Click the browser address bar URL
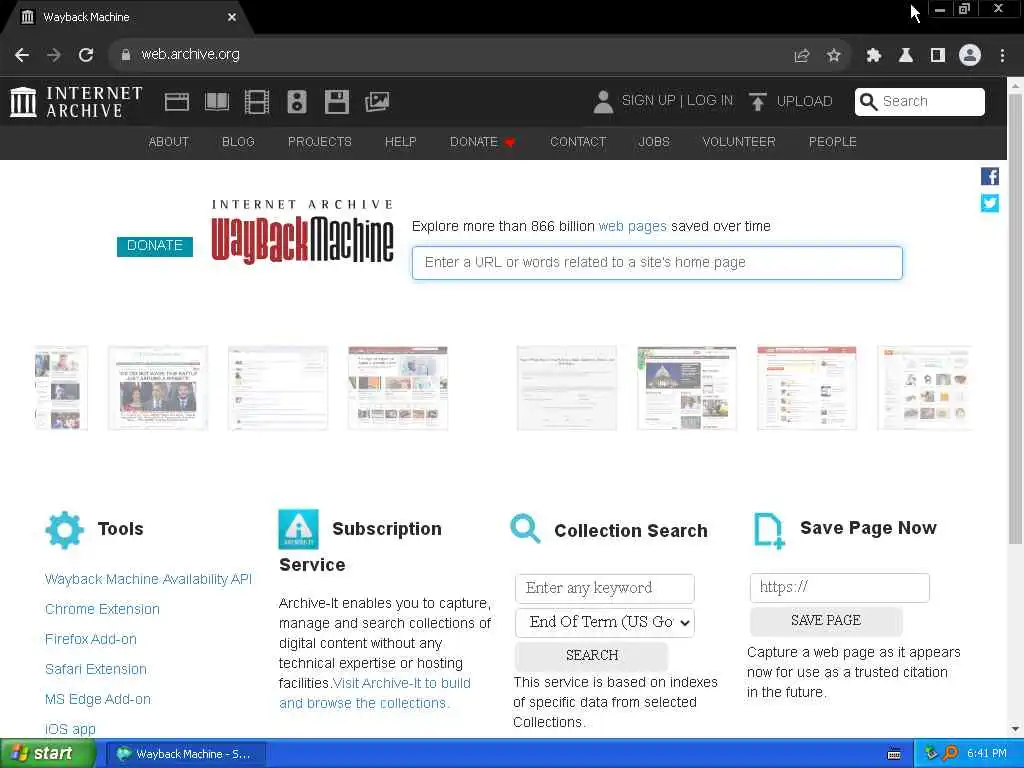 click(190, 55)
